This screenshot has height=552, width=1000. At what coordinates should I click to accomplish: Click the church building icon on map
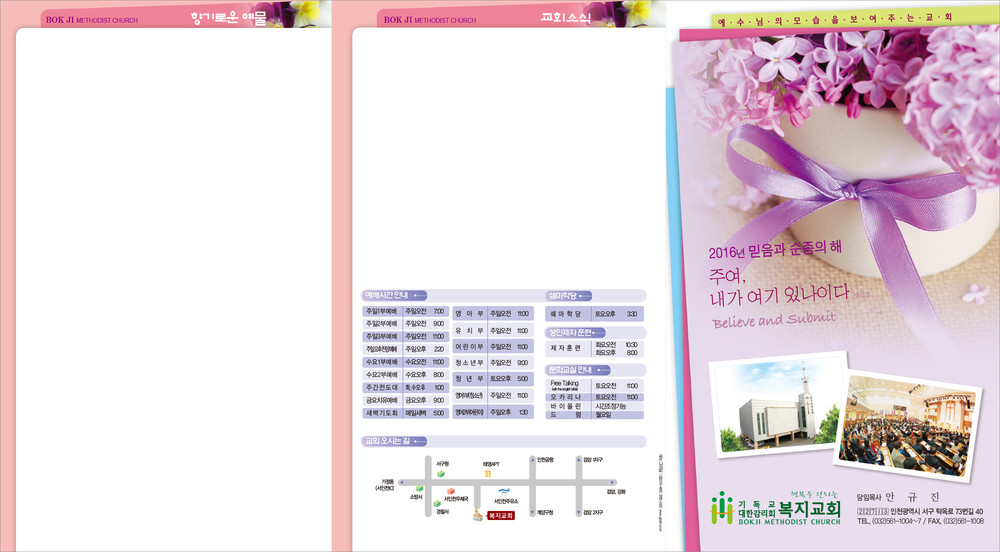(x=477, y=515)
